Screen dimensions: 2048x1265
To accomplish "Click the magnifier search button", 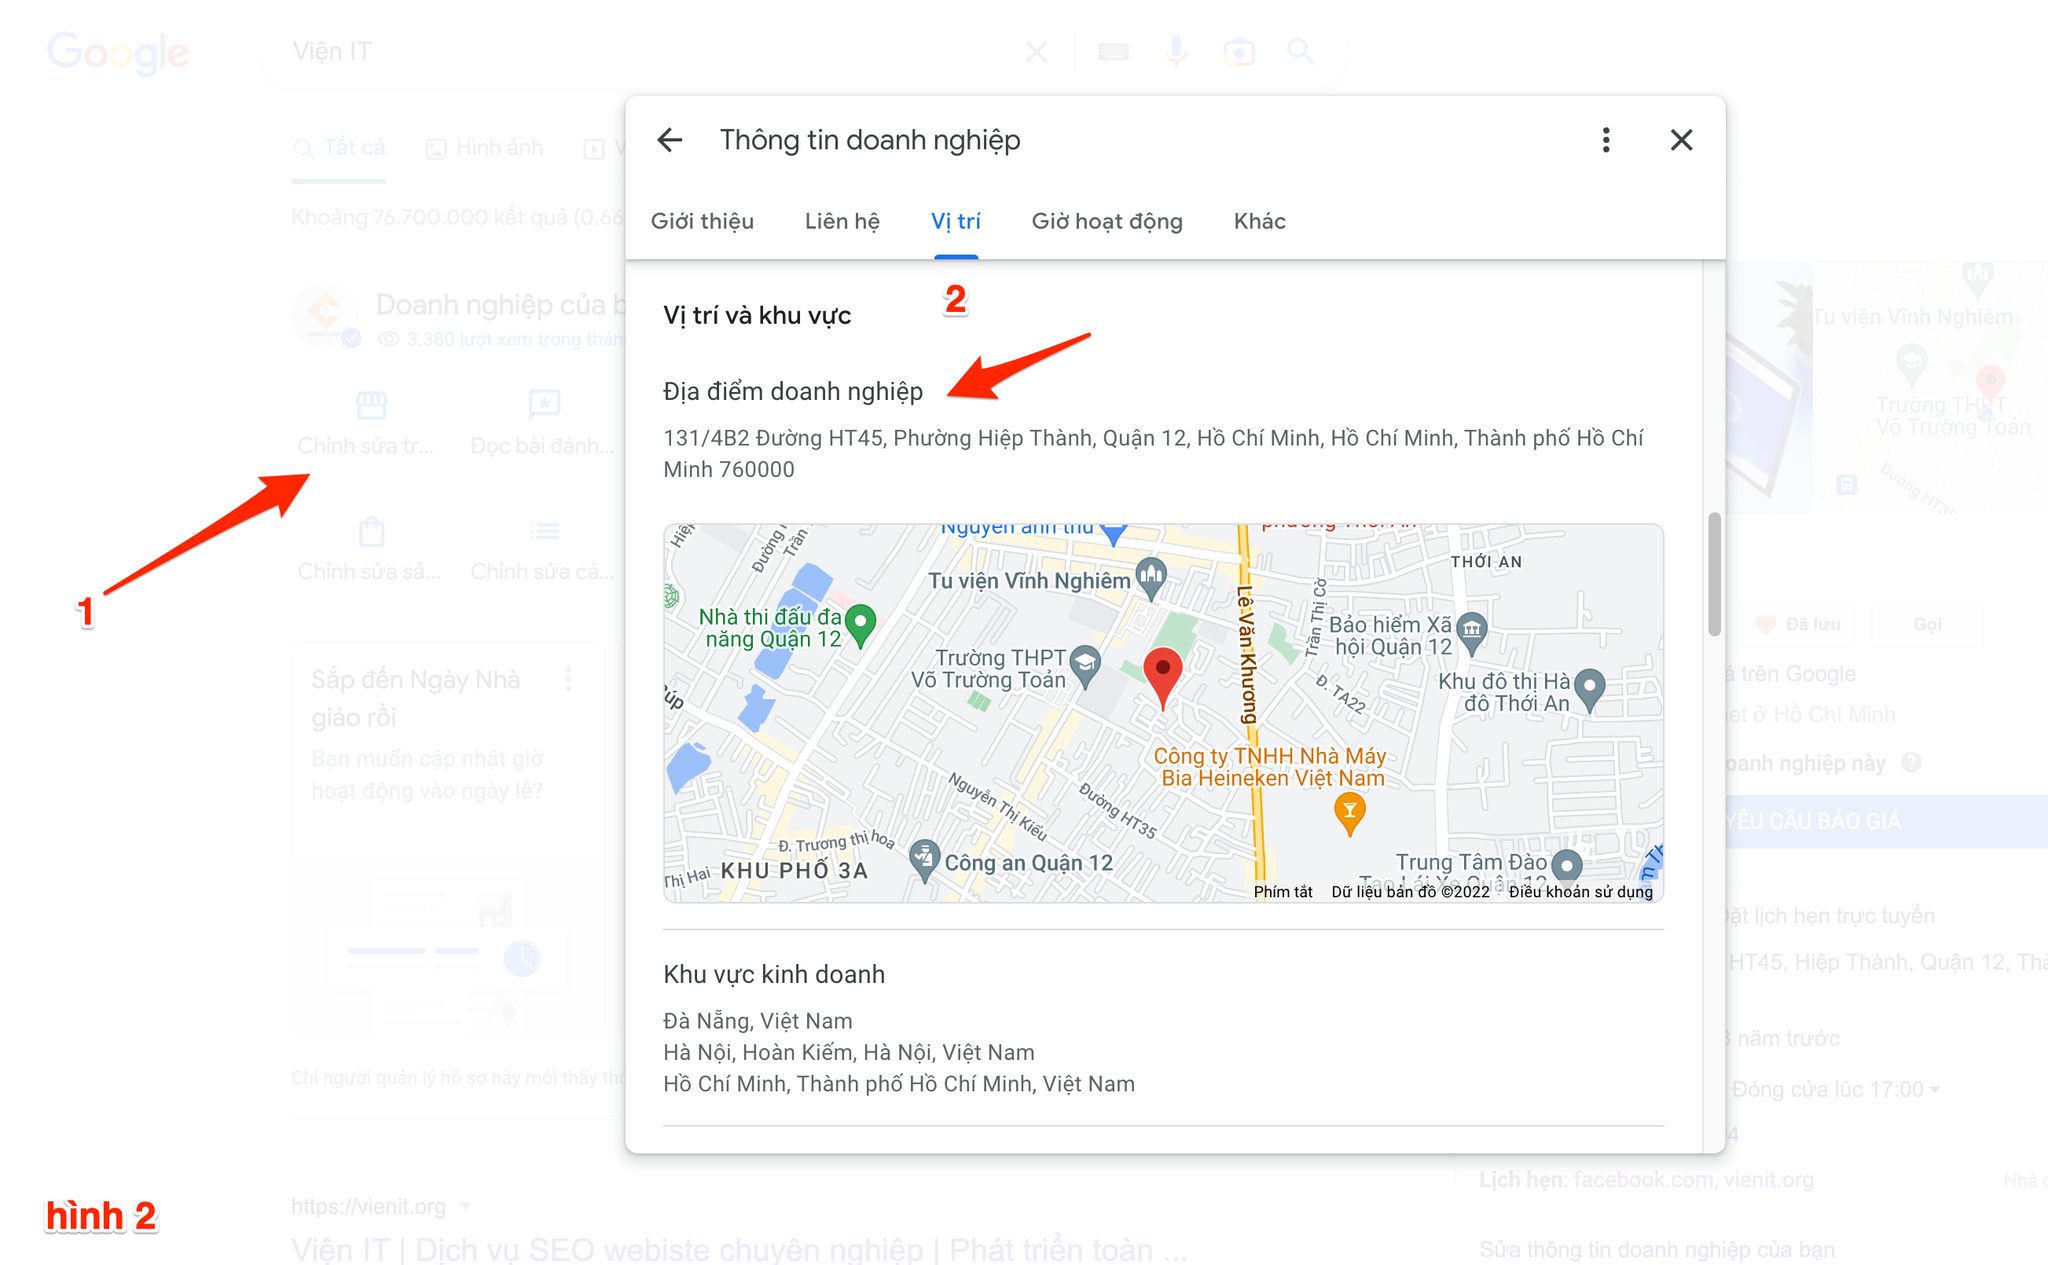I will (x=1300, y=51).
